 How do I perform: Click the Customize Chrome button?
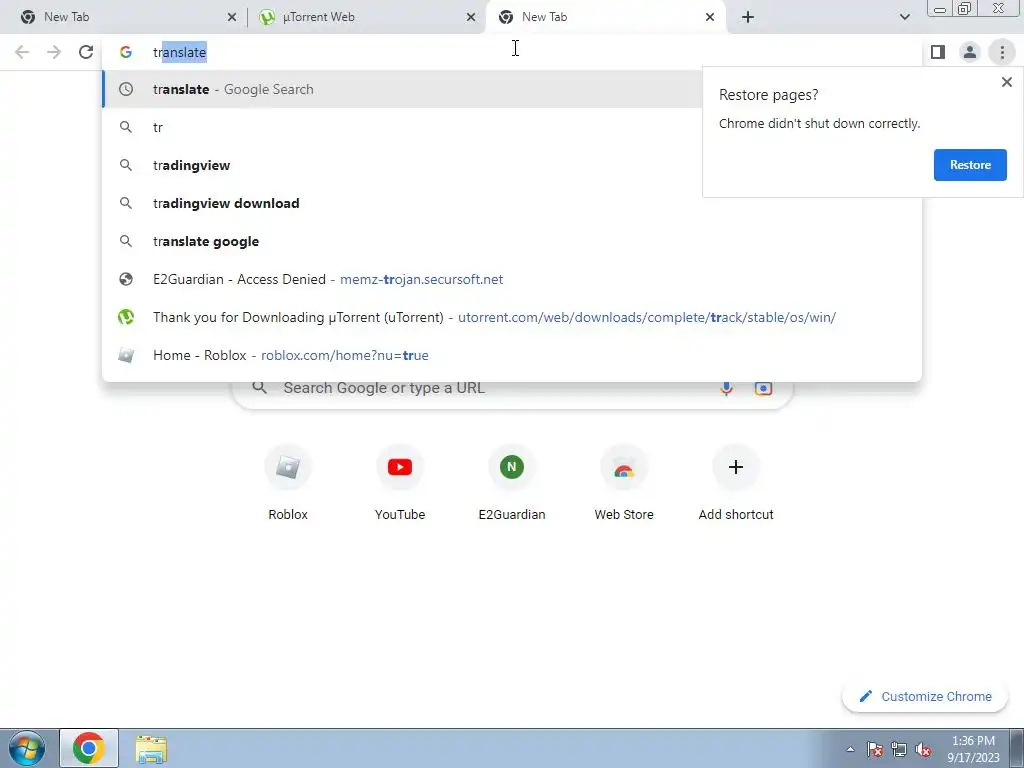925,697
